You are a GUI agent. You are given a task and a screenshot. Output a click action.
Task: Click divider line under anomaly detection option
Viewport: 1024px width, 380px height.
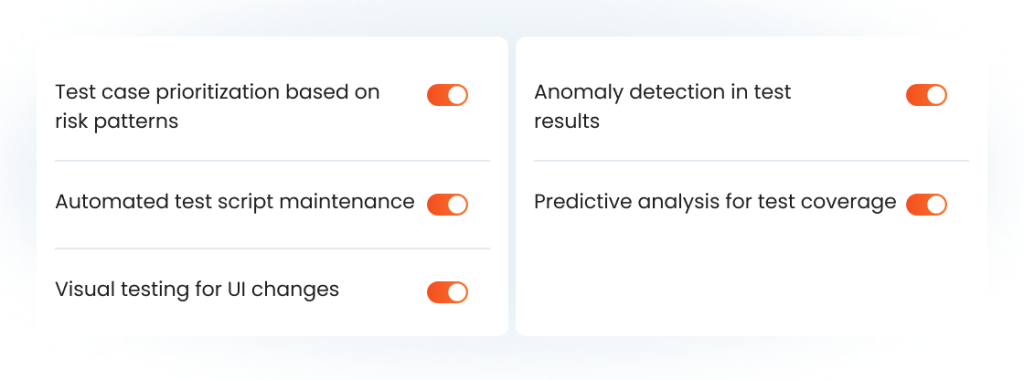[x=751, y=161]
